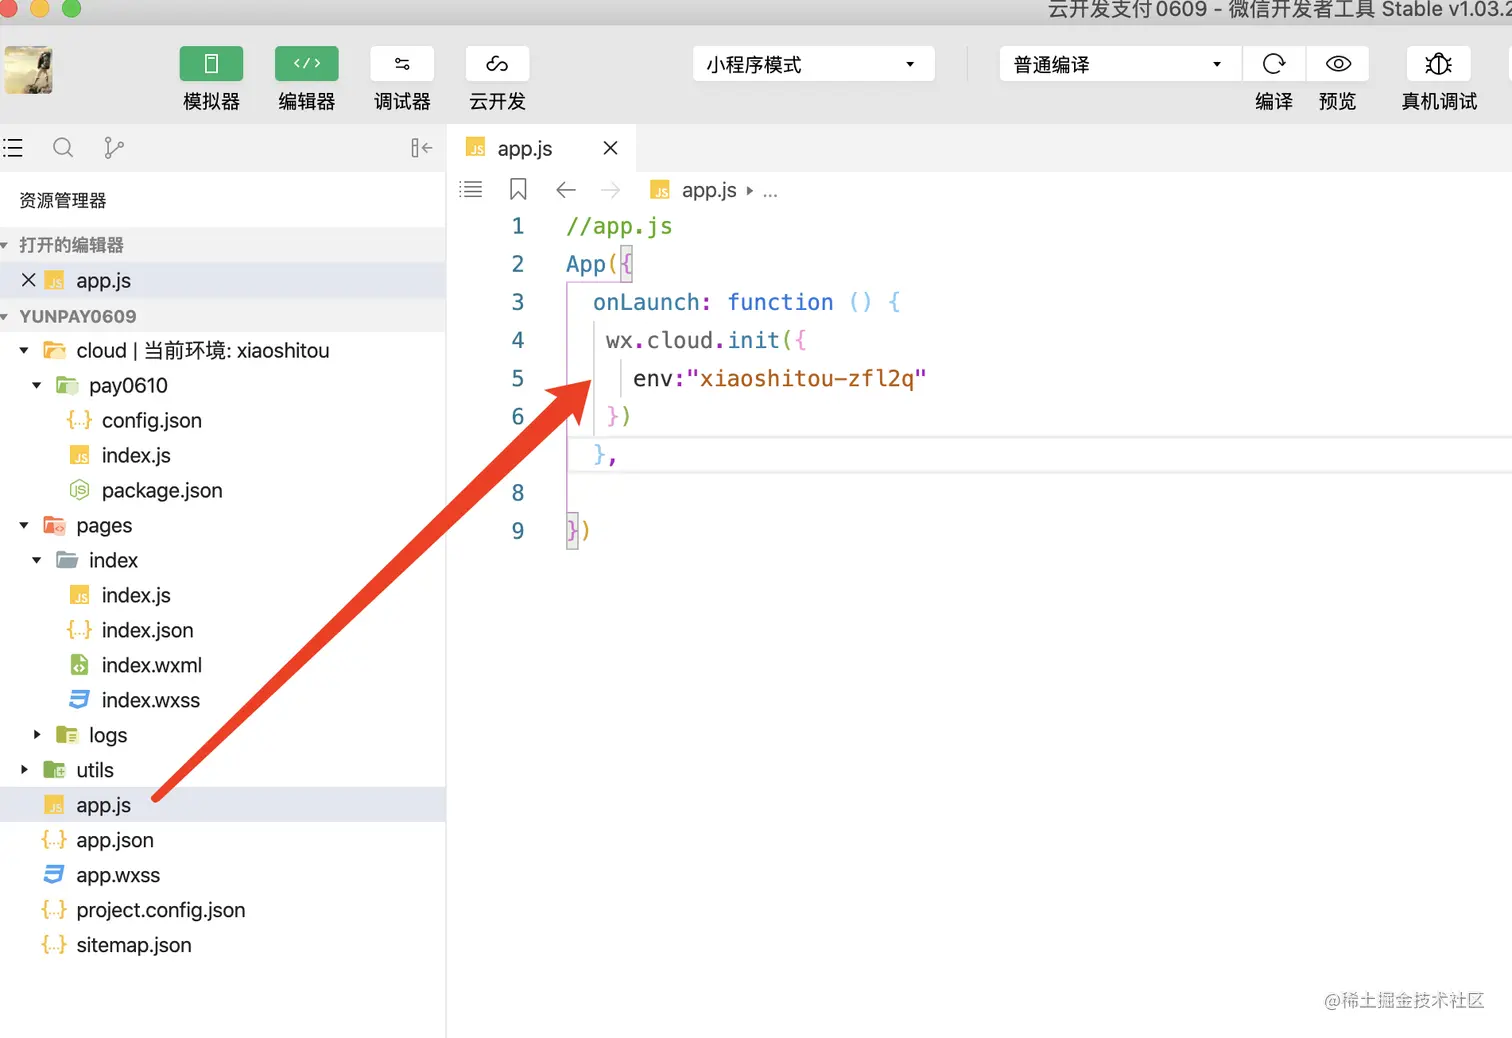Screen dimensions: 1512x1038
Task: Click the env string "xiaoshitou-zfl2q" in code
Action: tap(807, 378)
